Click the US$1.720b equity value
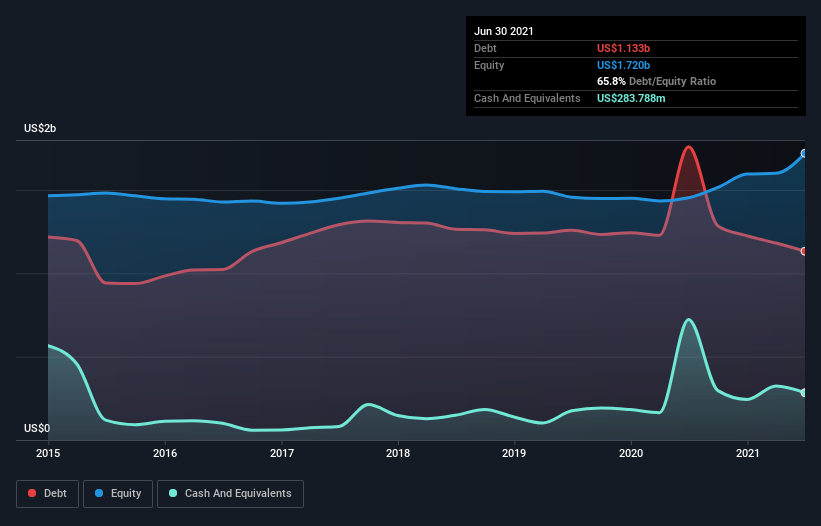 pos(623,65)
